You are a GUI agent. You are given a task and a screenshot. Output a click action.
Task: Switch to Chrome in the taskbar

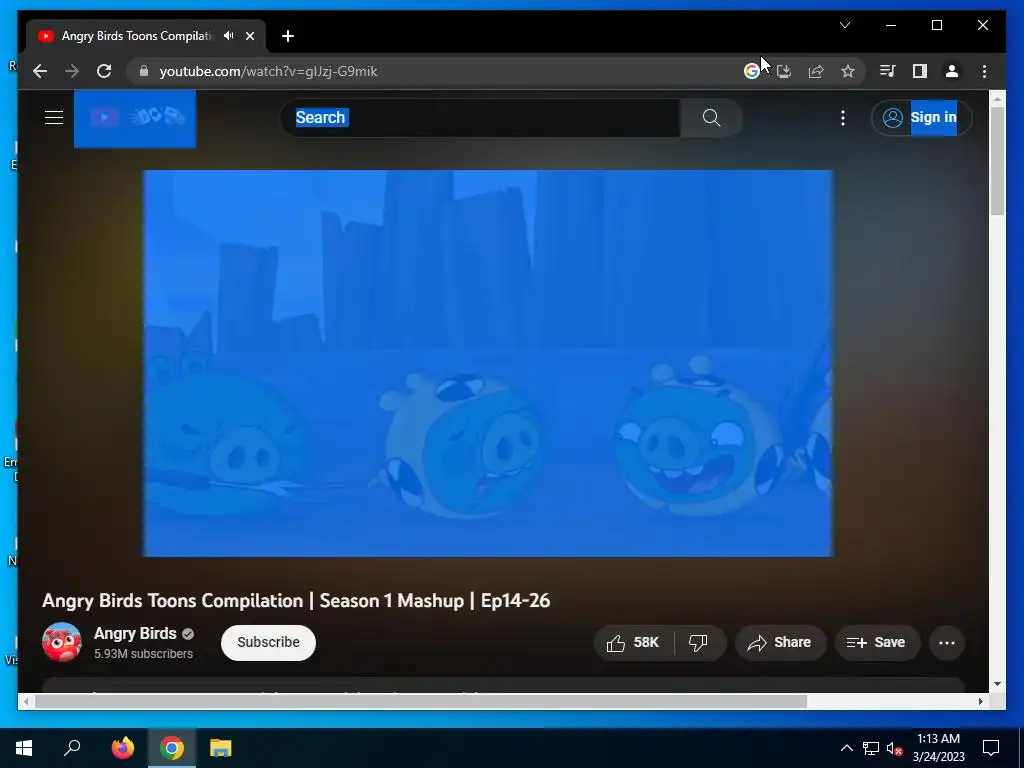[x=172, y=748]
